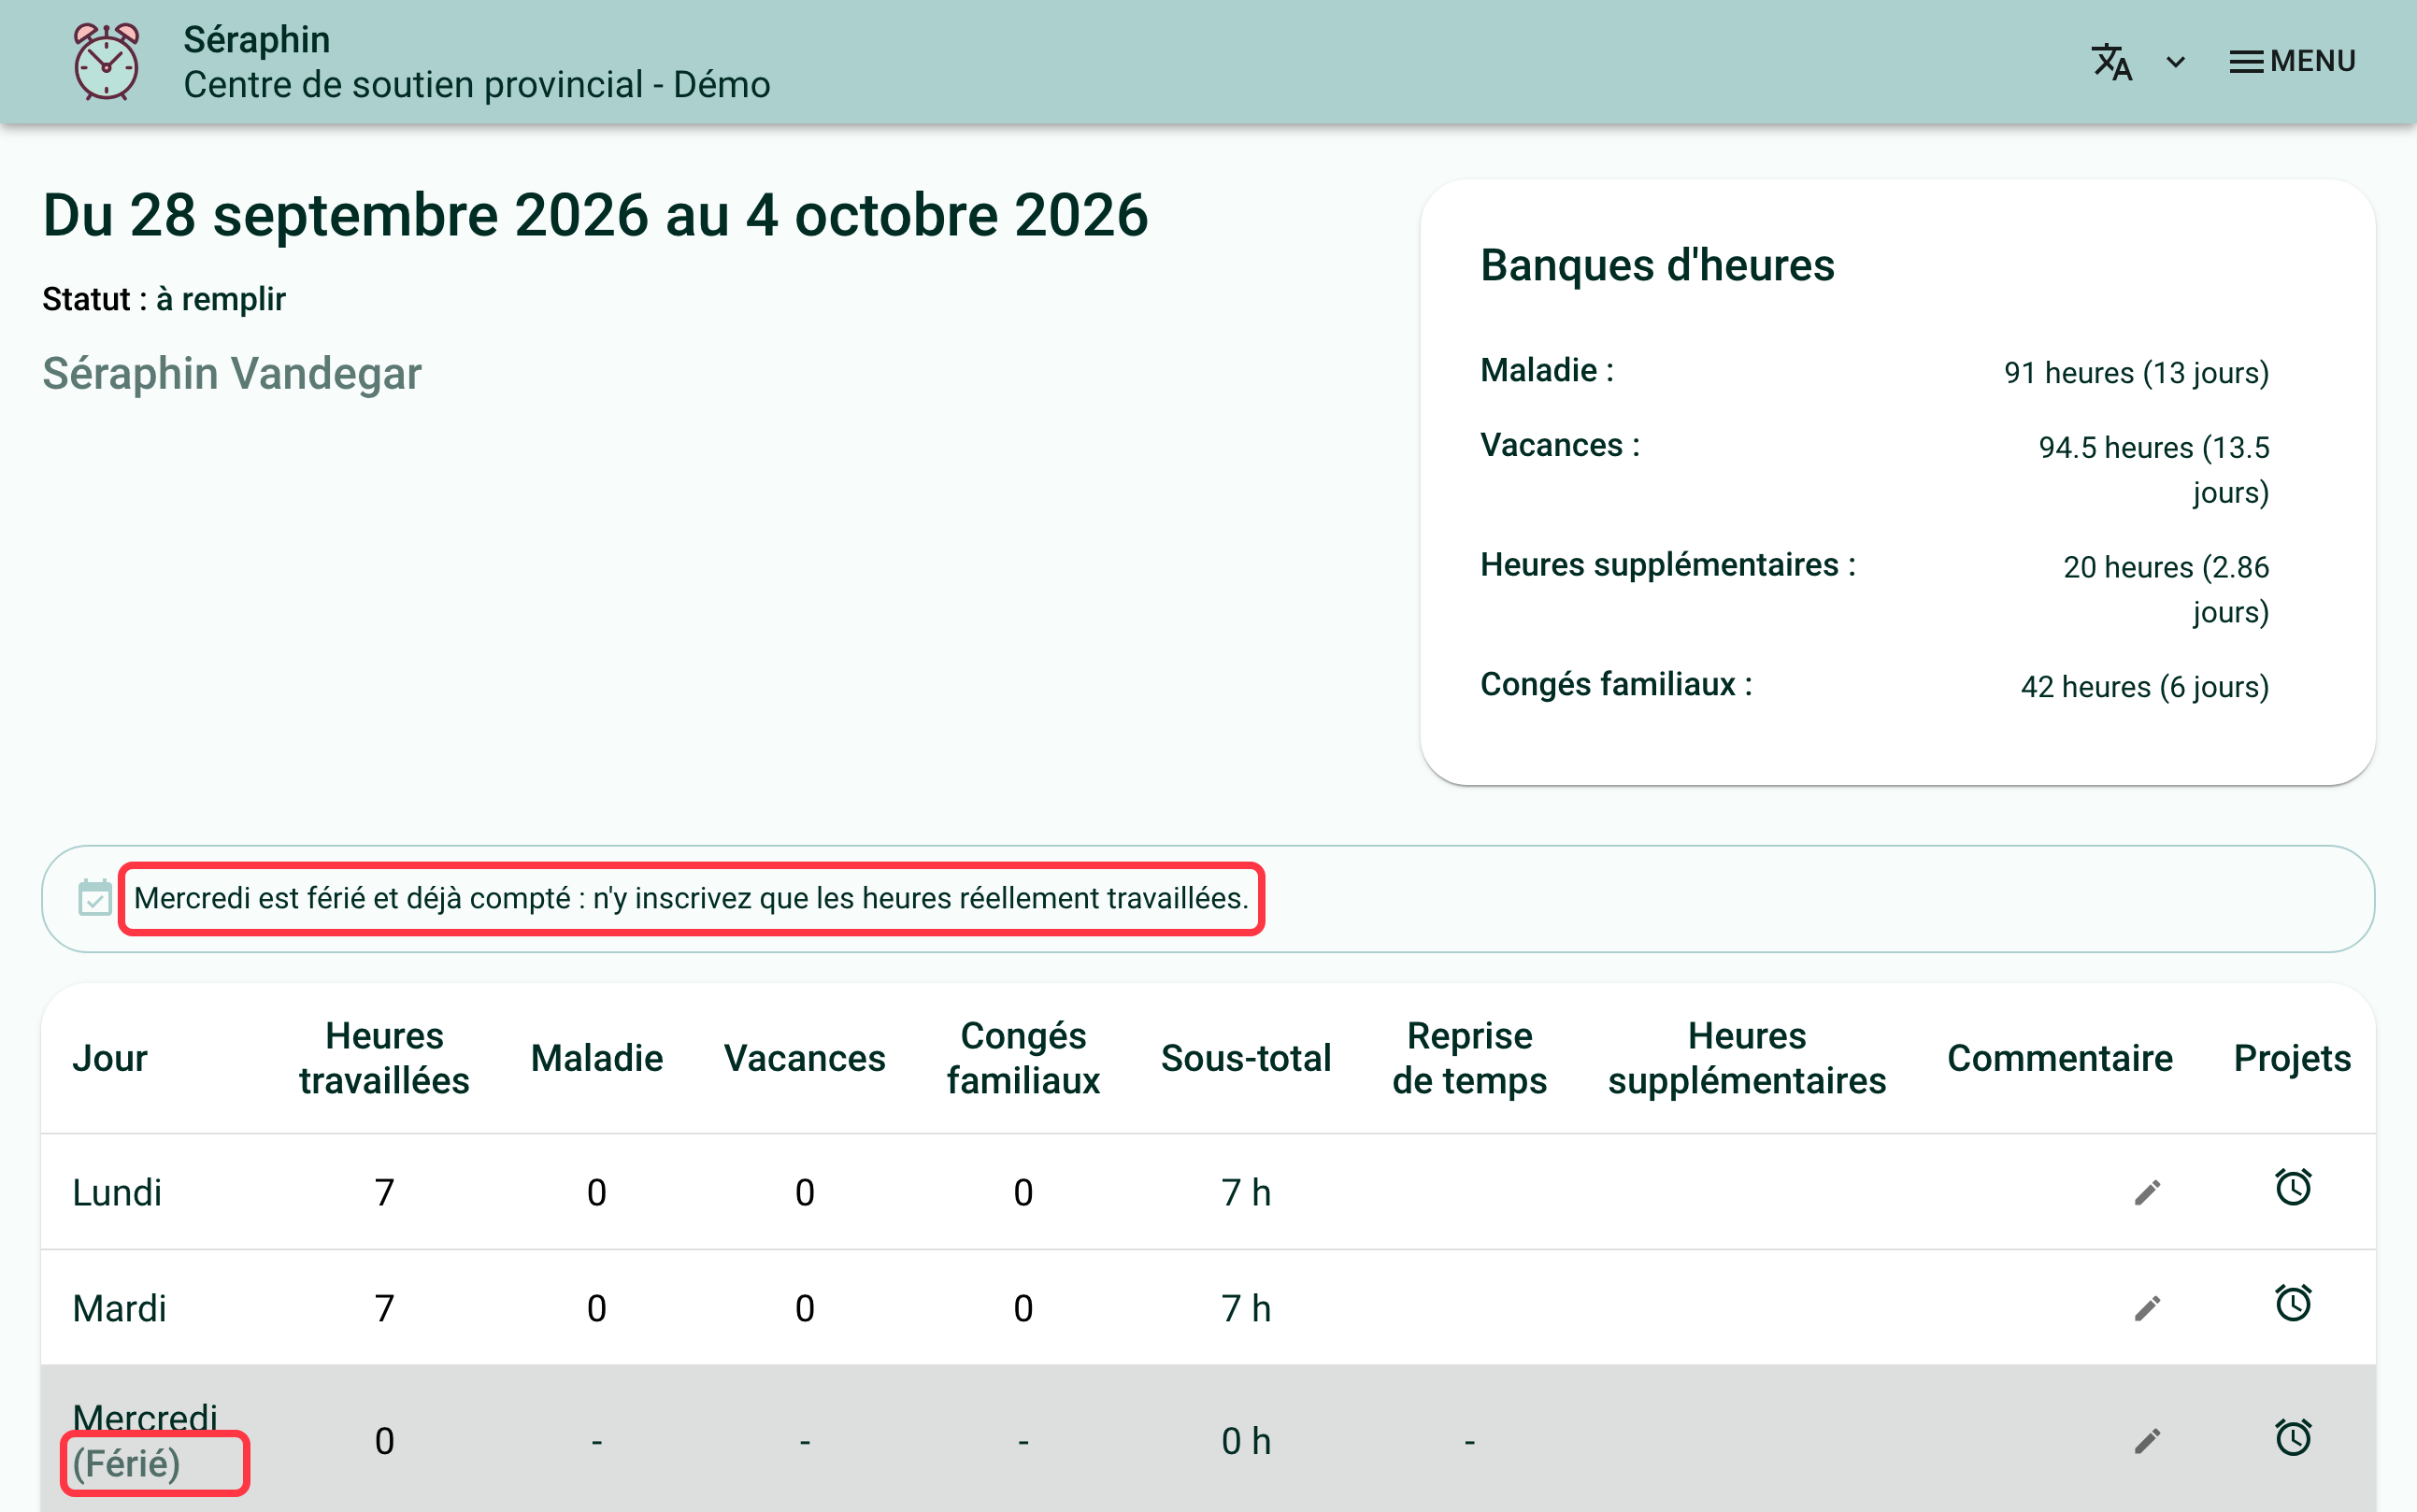This screenshot has width=2417, height=1512.
Task: Expand the language dropdown chevron
Action: point(2175,62)
